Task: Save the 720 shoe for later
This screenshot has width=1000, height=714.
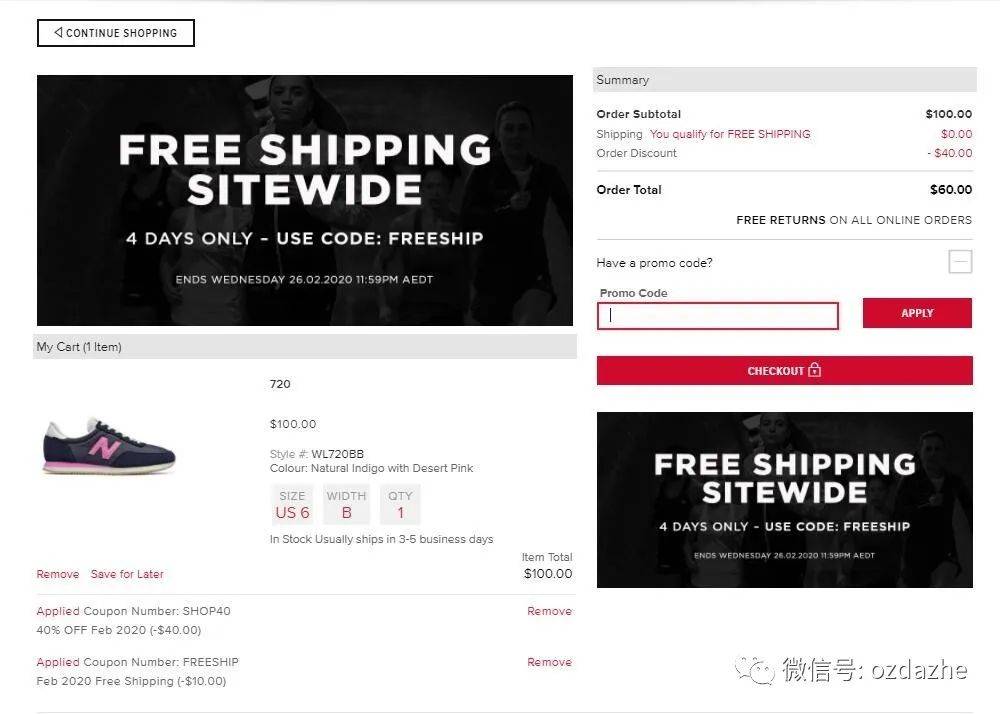Action: pyautogui.click(x=127, y=574)
